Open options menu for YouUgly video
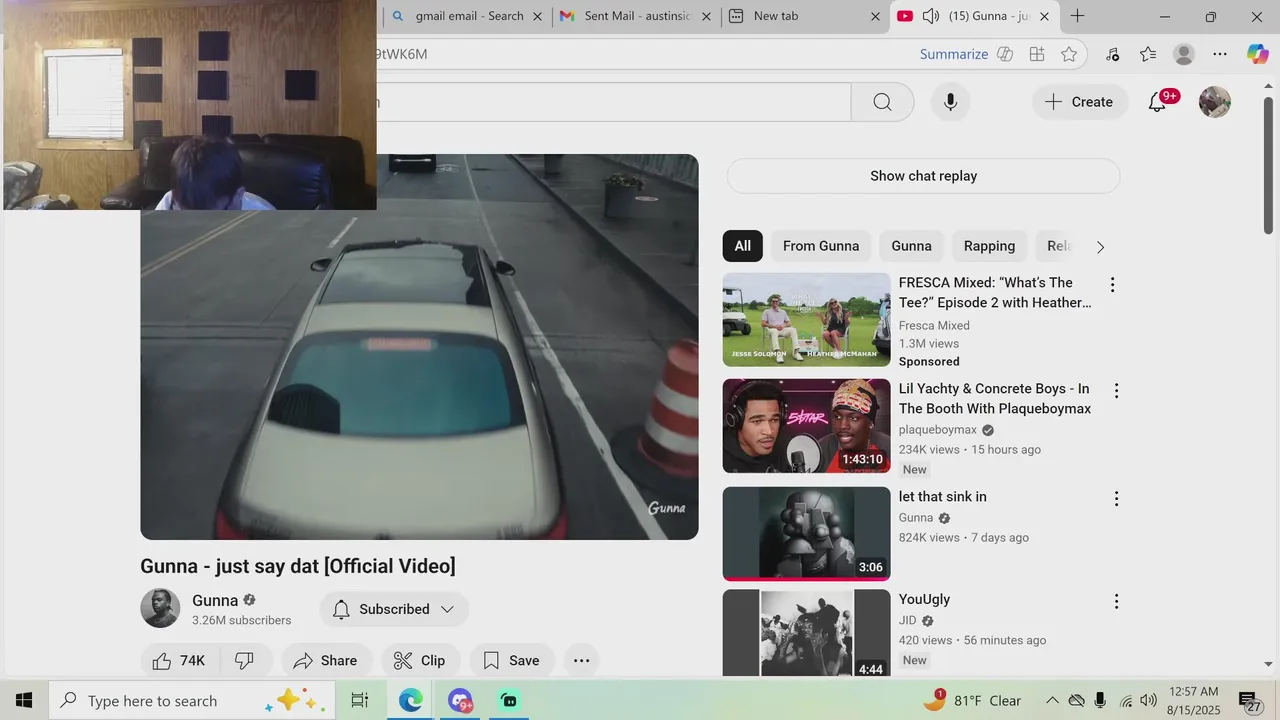1280x720 pixels. click(1116, 602)
